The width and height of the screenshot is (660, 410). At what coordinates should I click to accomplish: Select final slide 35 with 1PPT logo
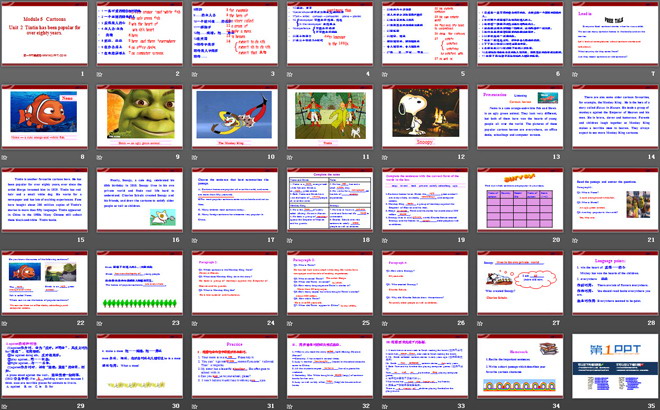coord(615,366)
